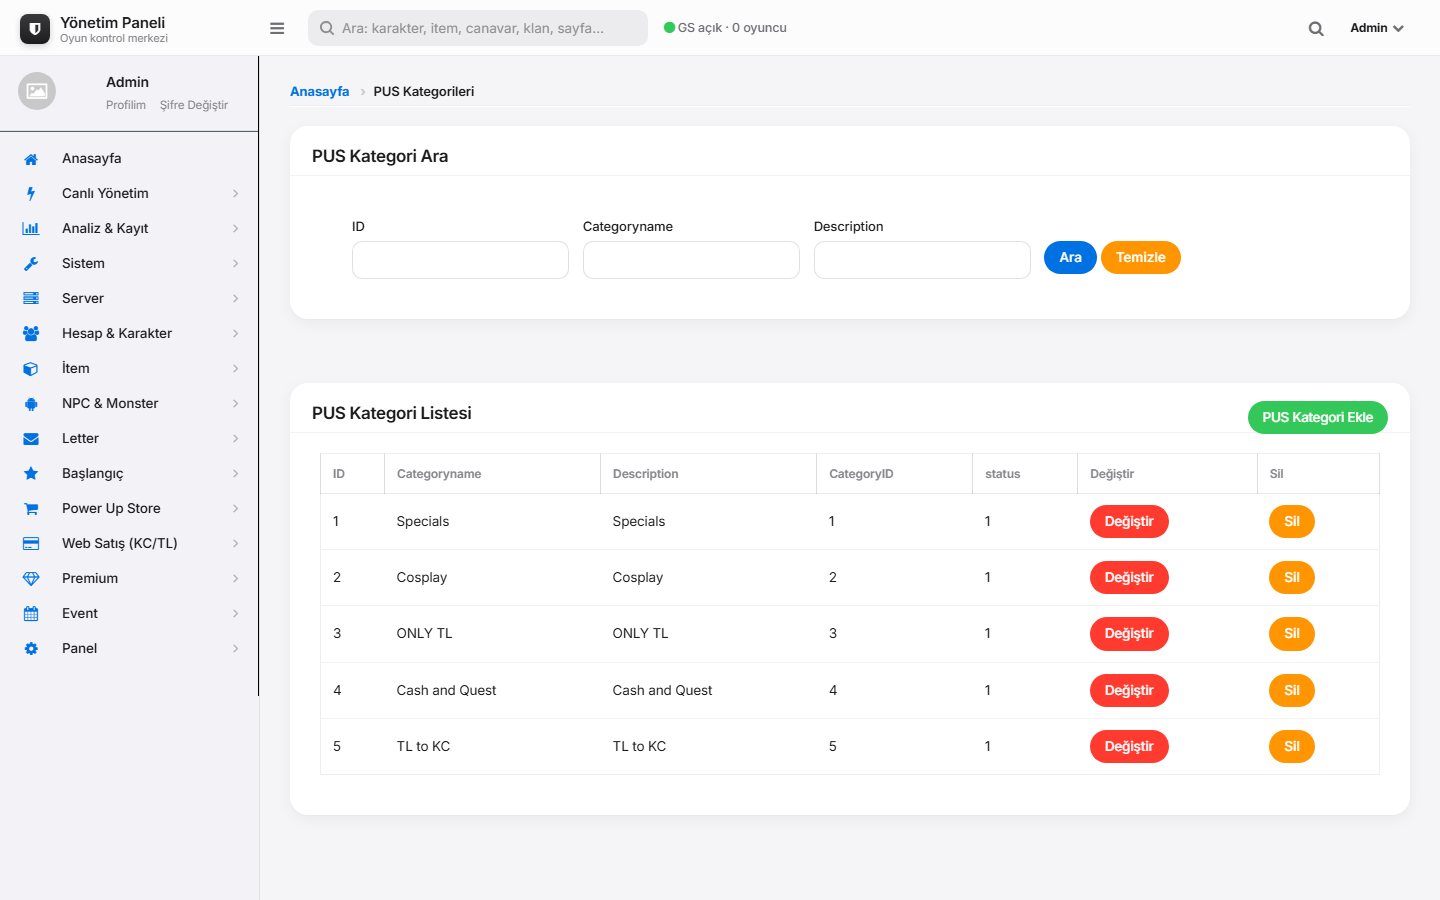The height and width of the screenshot is (900, 1440).
Task: Click the Premium diamond icon
Action: click(31, 579)
